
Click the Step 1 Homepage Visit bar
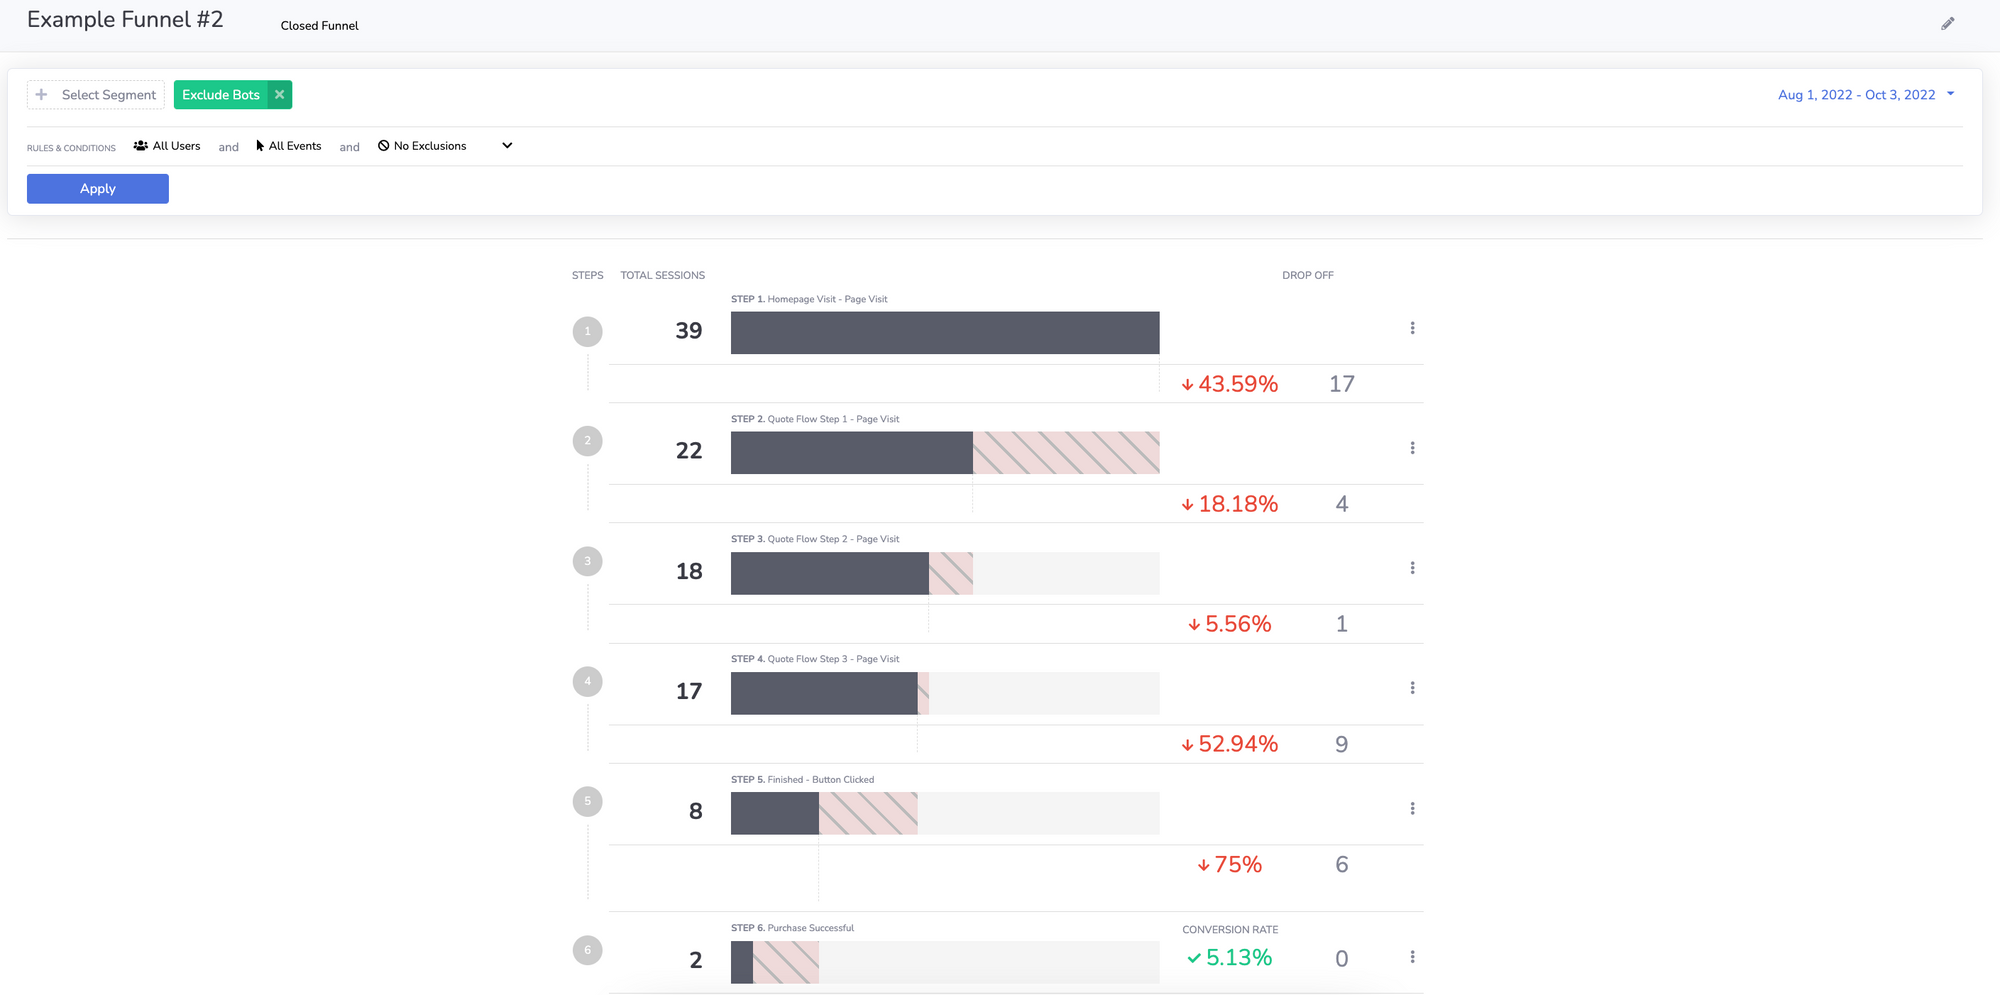pos(944,333)
